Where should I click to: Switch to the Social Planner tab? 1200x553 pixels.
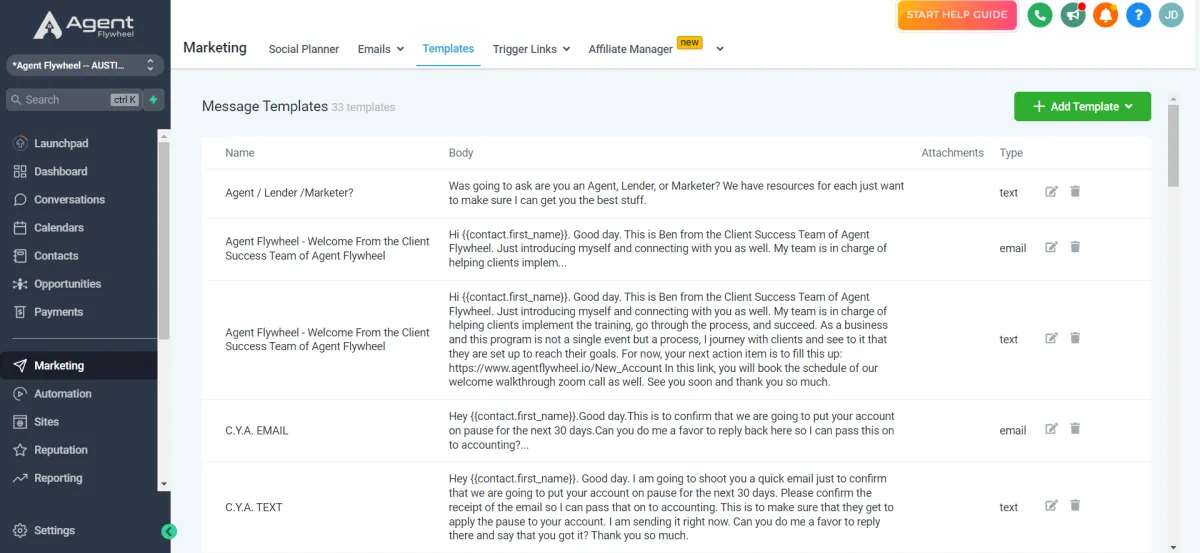(304, 49)
